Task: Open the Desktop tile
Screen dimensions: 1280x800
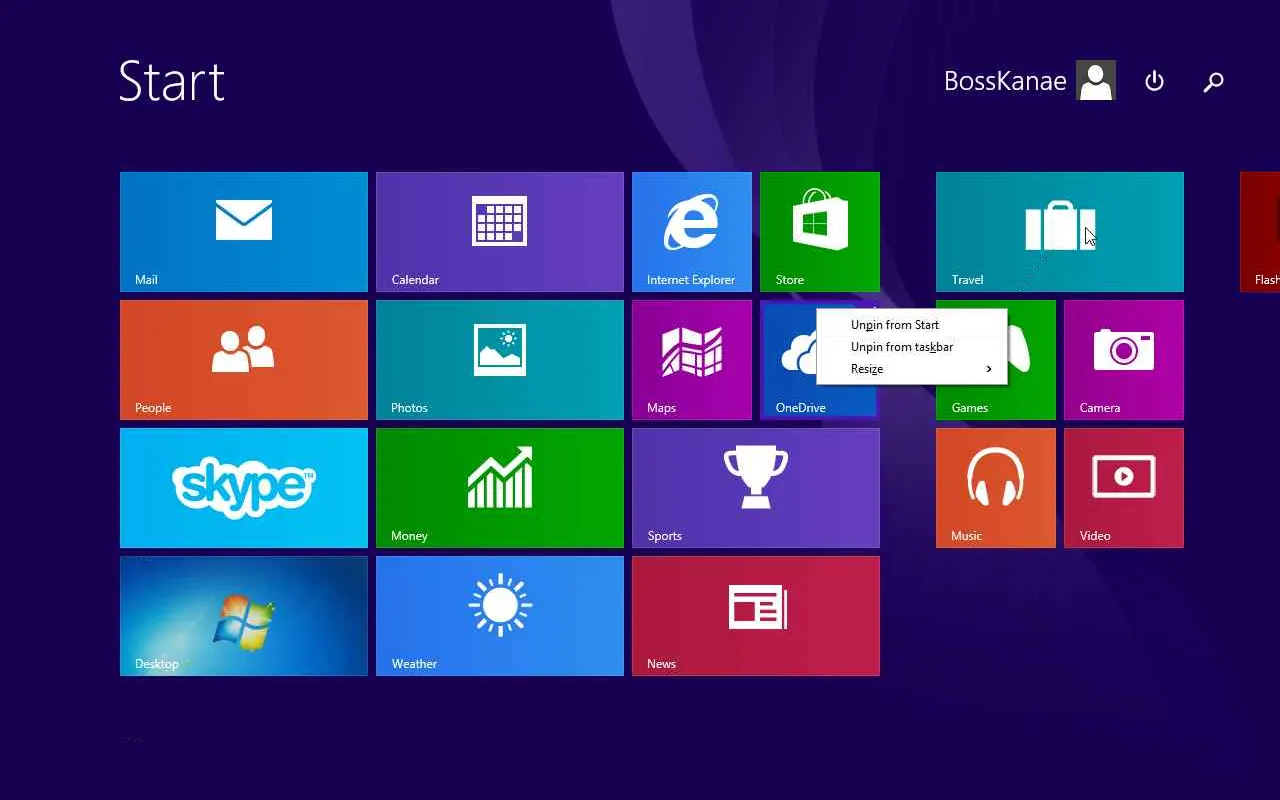Action: pos(244,616)
